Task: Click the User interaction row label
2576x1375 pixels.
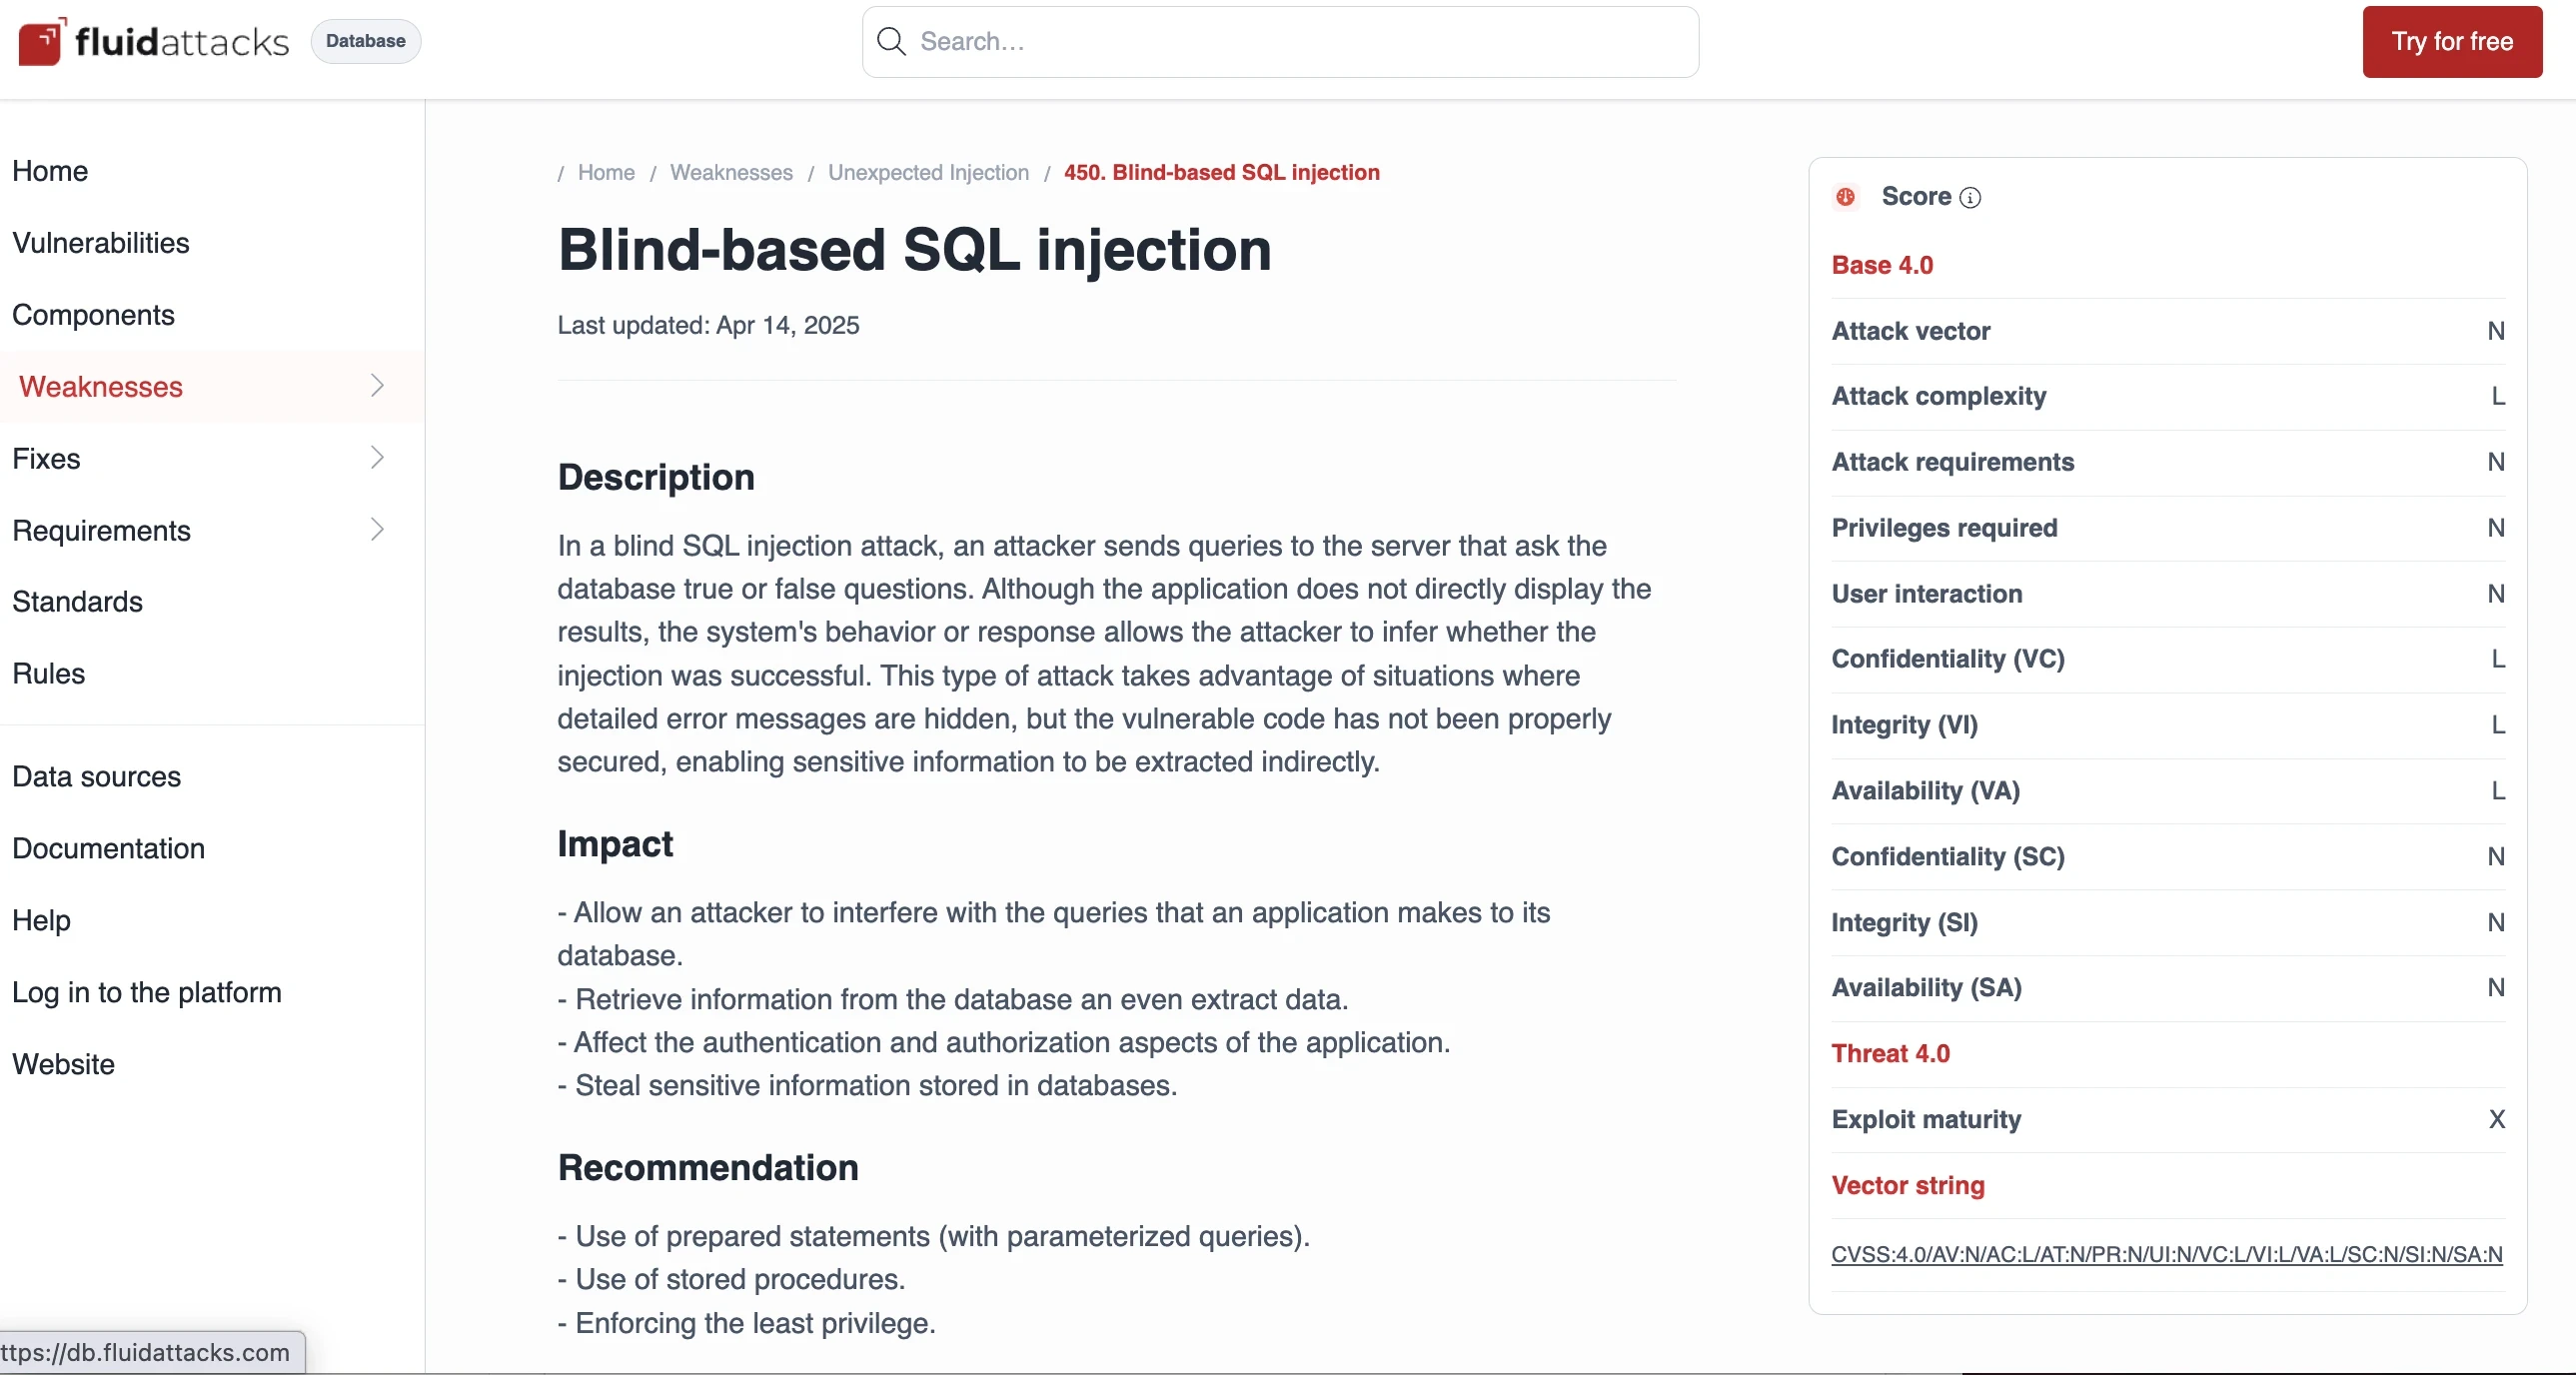Action: 1927,594
